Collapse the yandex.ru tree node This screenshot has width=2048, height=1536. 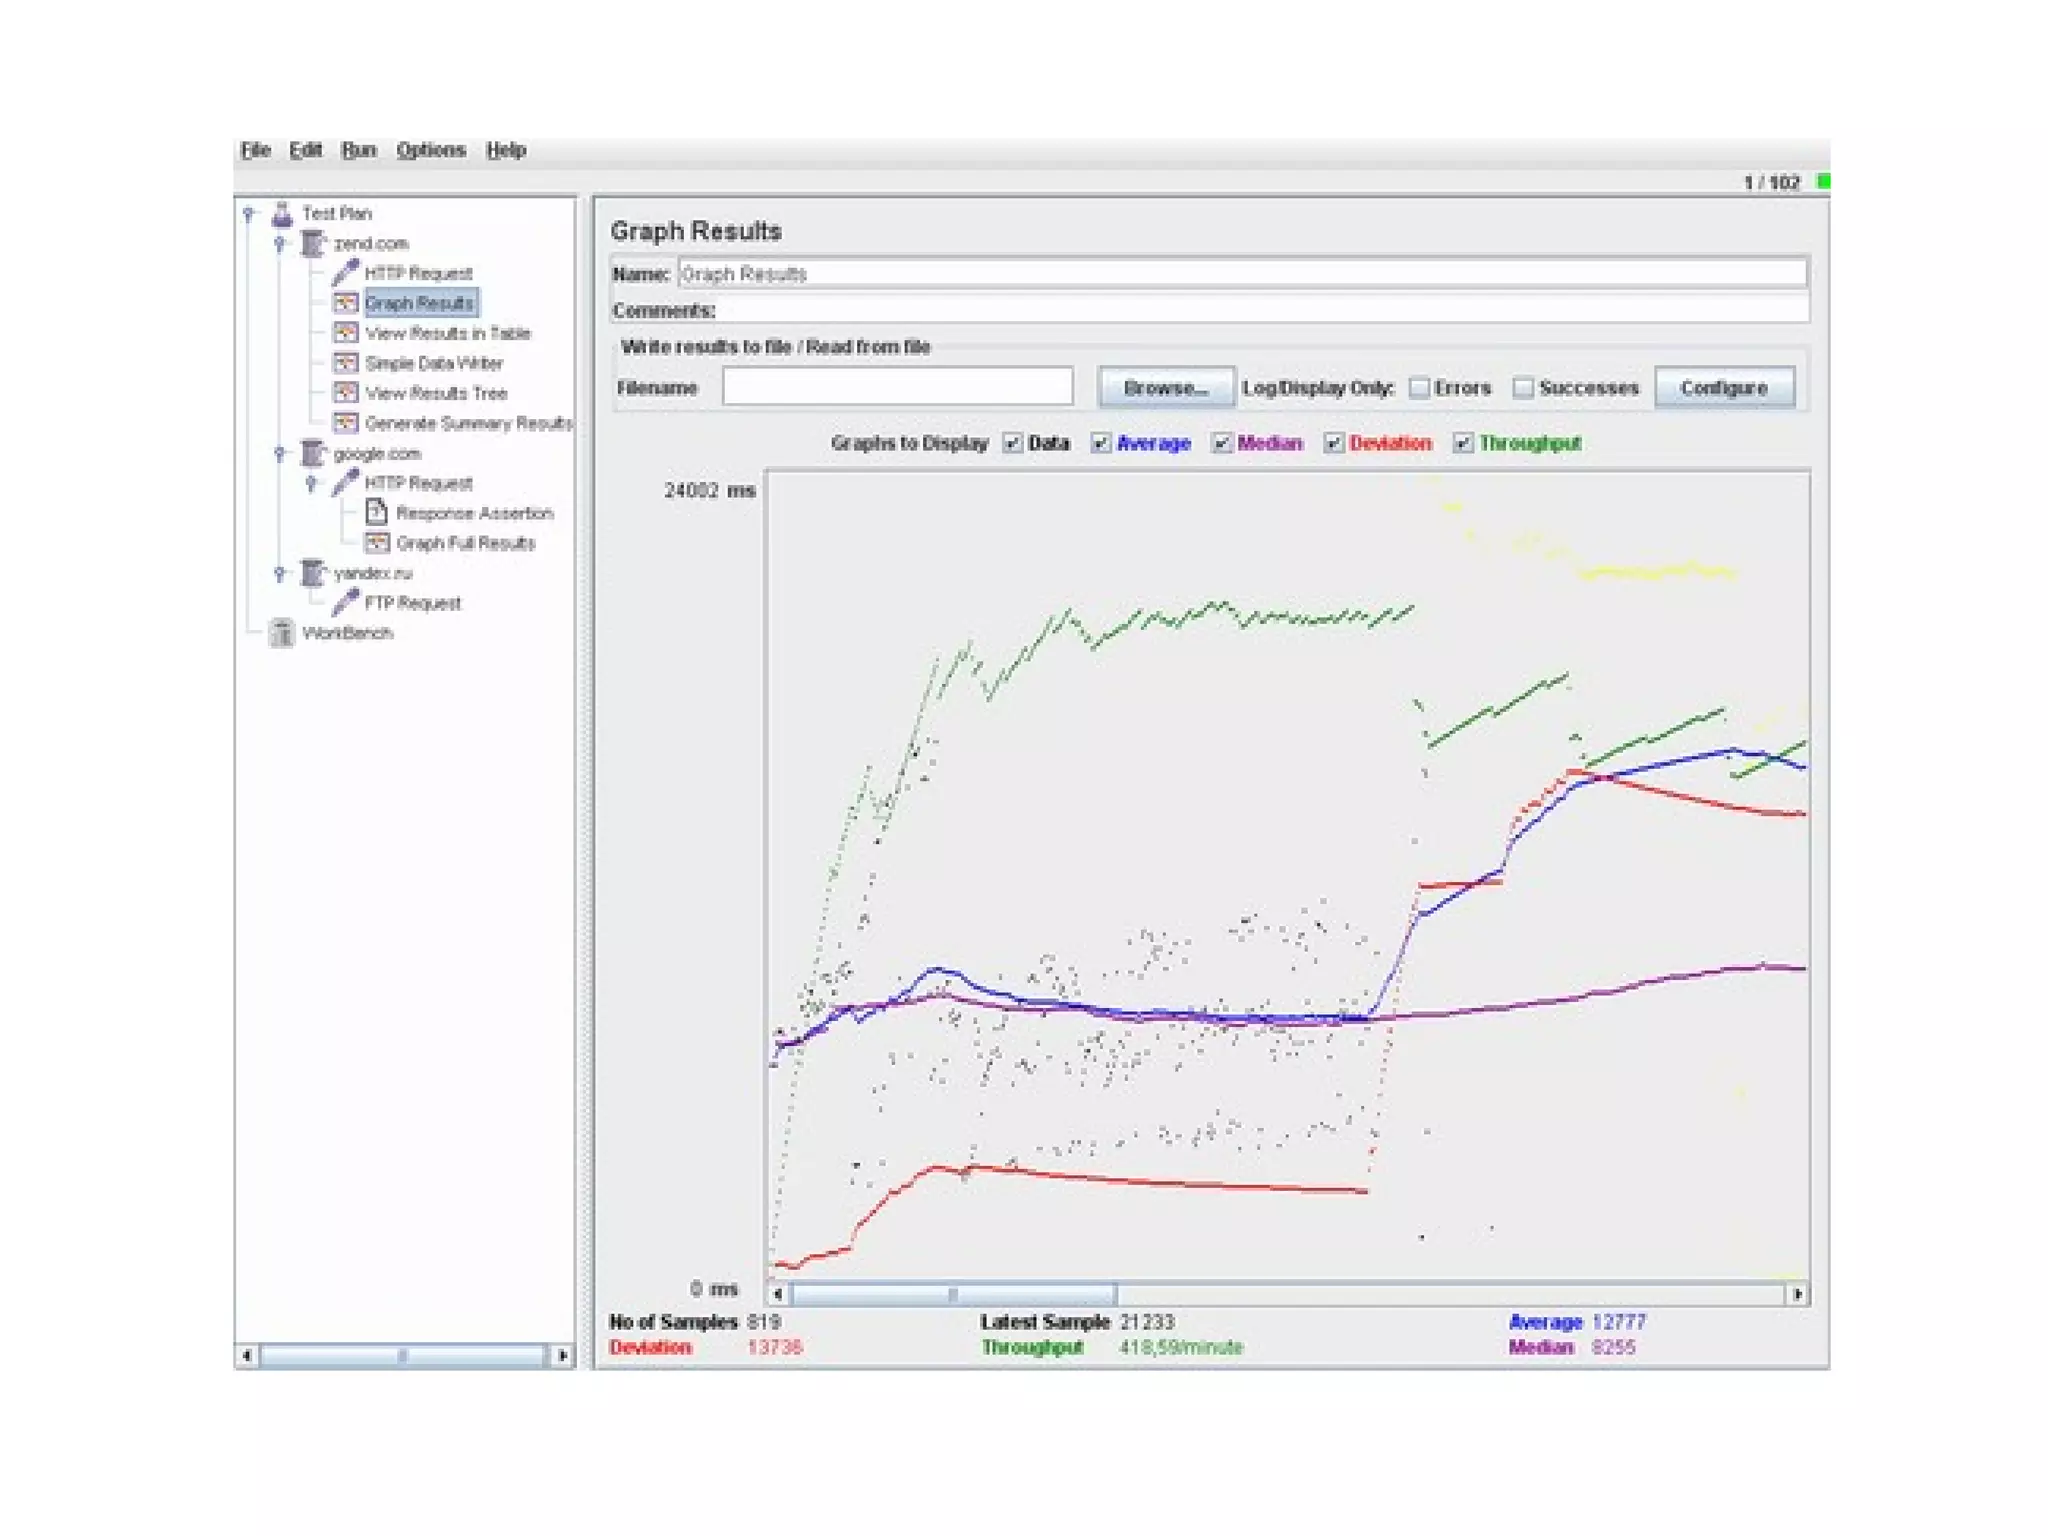click(x=280, y=574)
